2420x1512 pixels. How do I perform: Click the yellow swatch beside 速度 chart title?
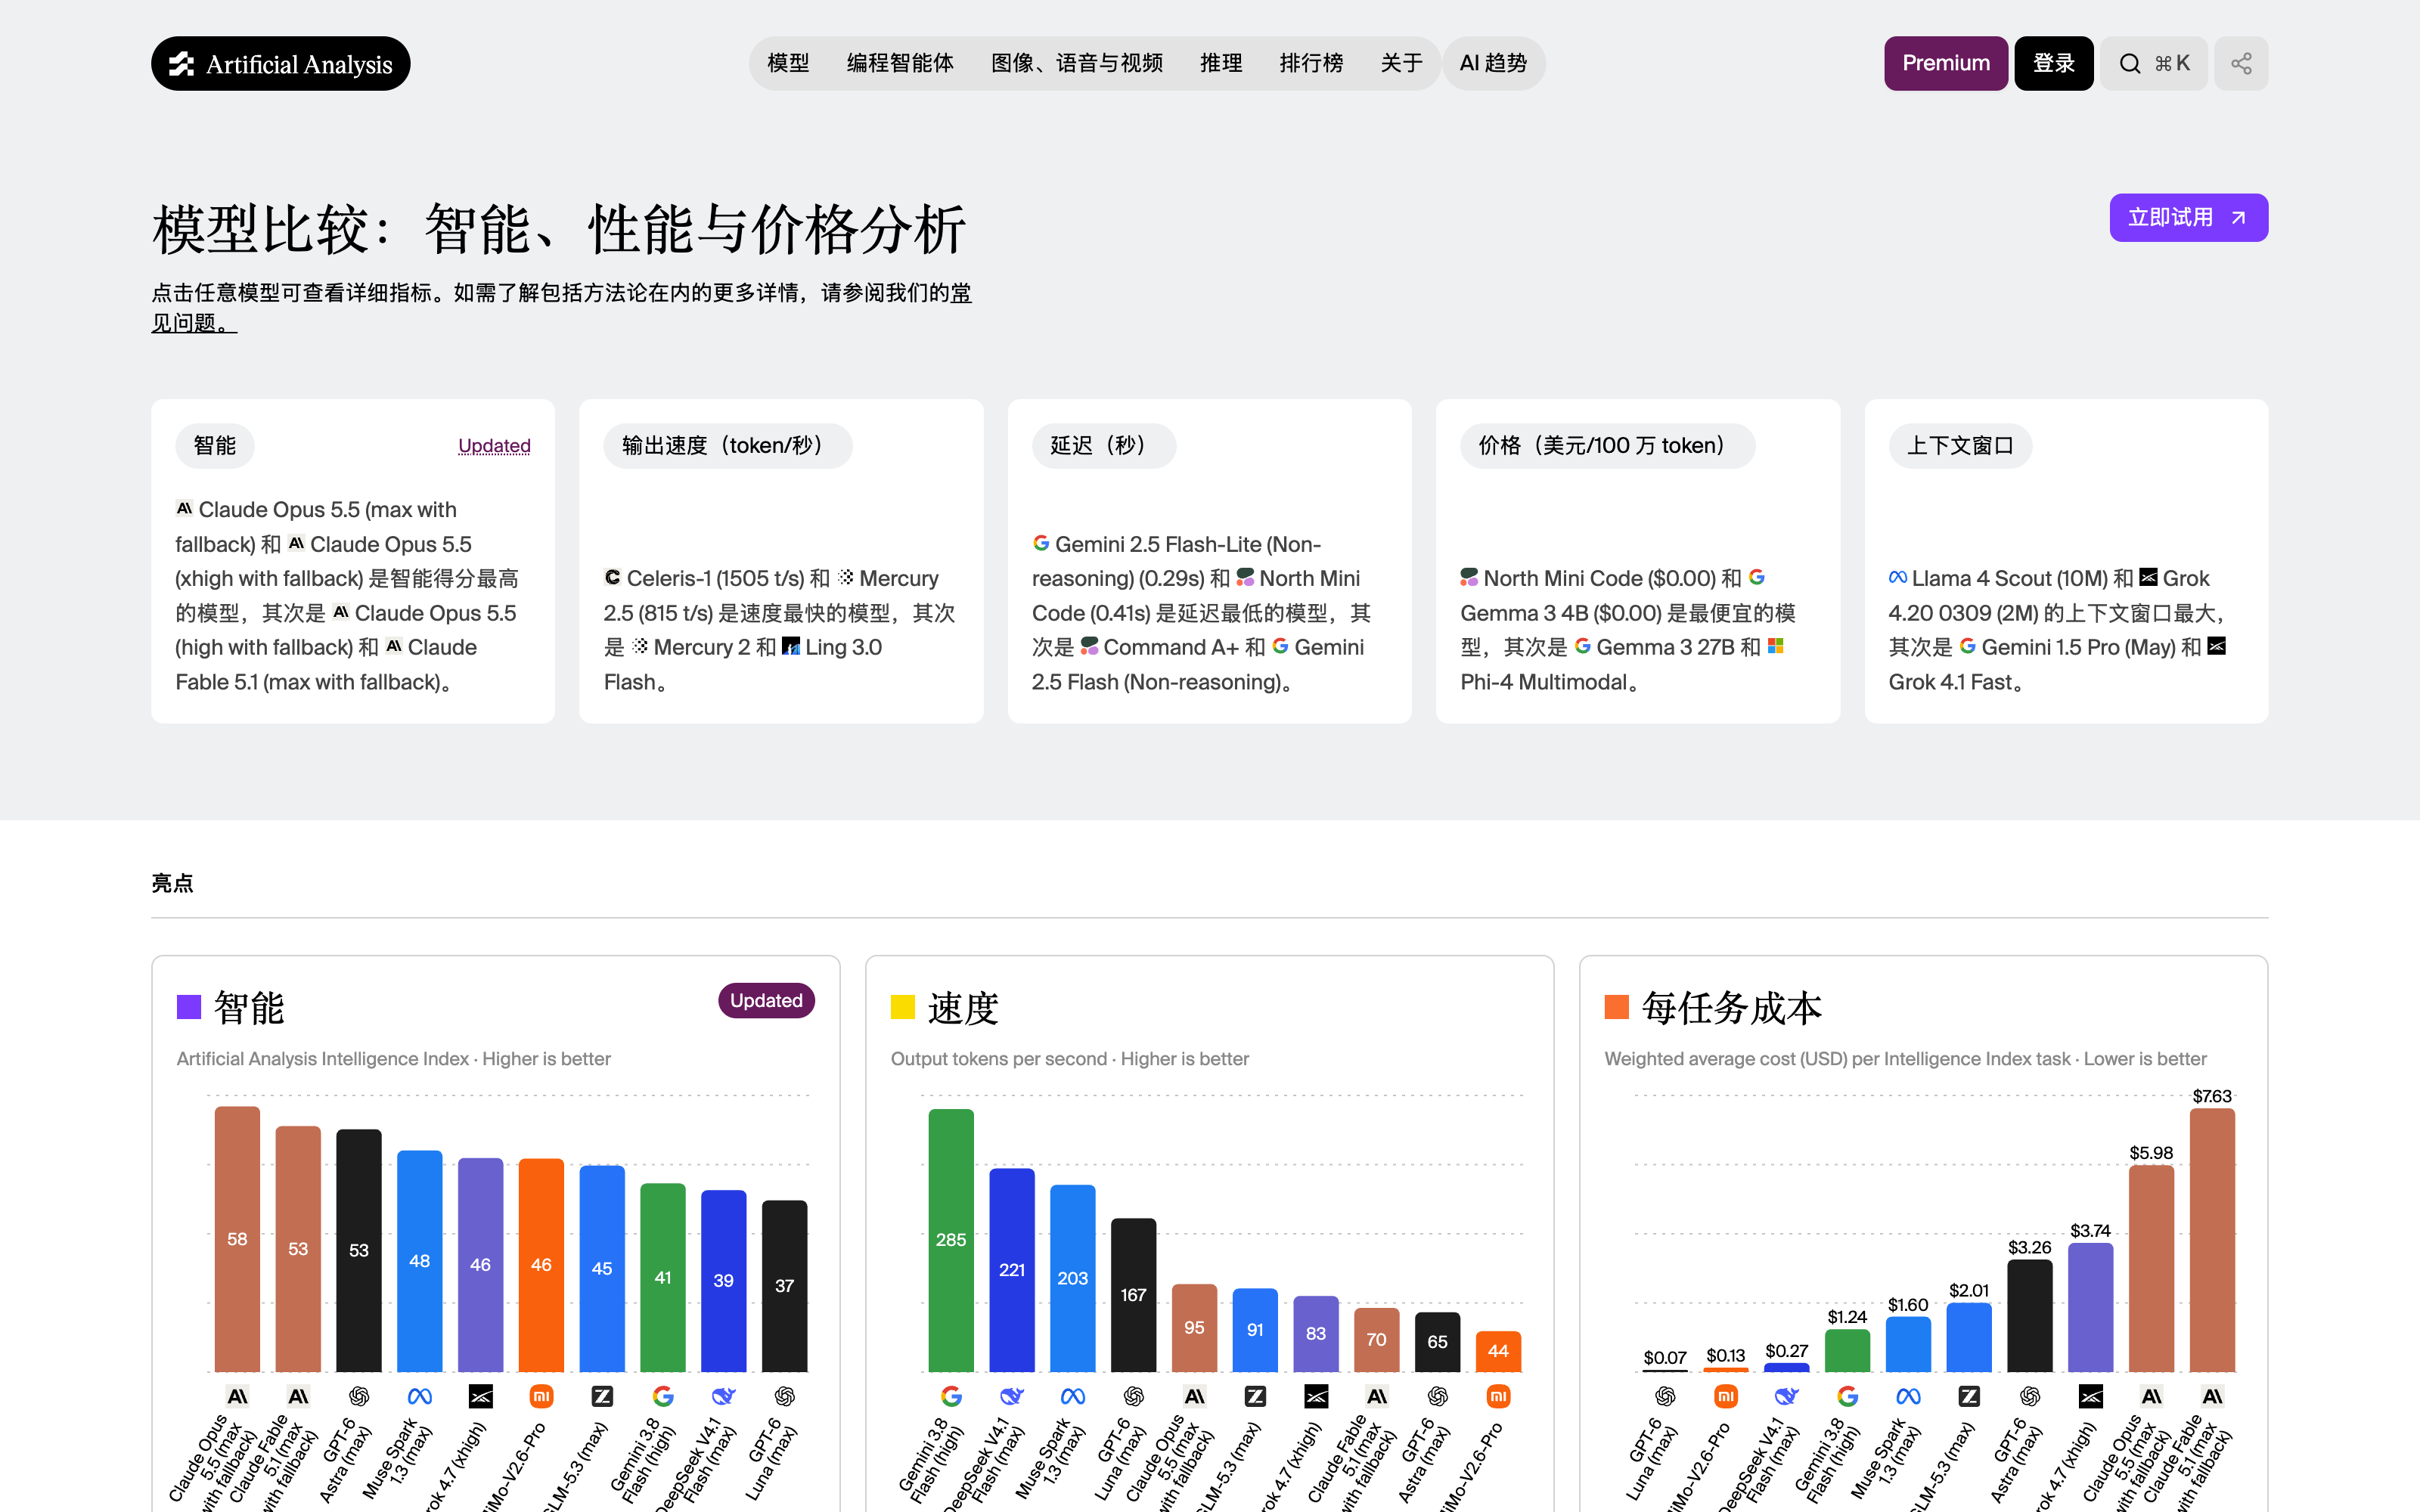(903, 1007)
